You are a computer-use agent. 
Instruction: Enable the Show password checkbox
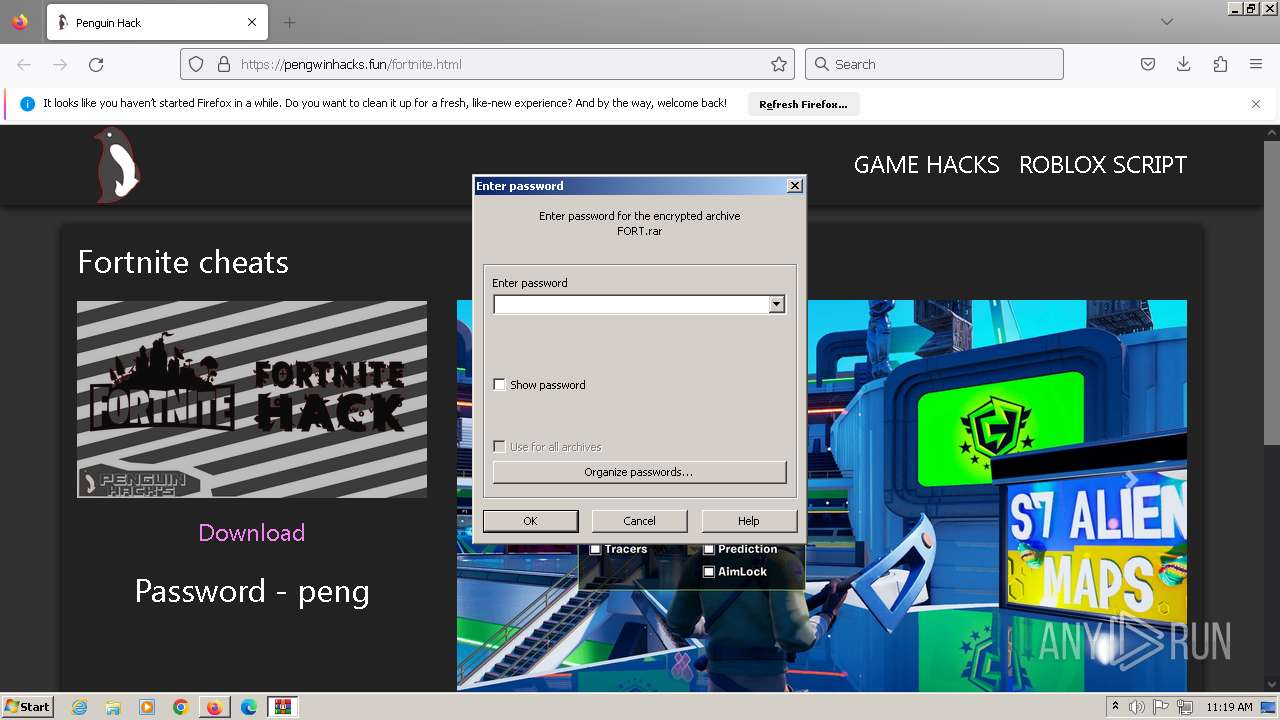click(x=499, y=385)
